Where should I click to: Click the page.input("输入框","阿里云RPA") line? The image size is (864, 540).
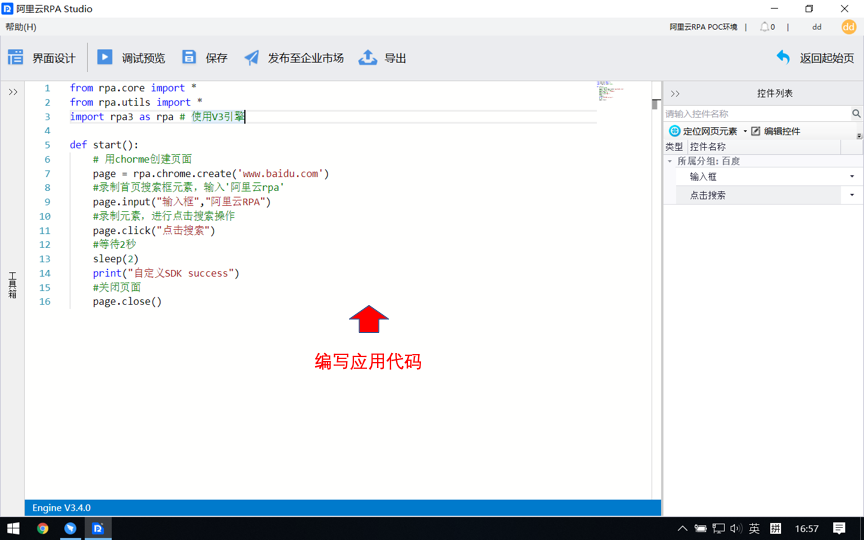coord(182,202)
